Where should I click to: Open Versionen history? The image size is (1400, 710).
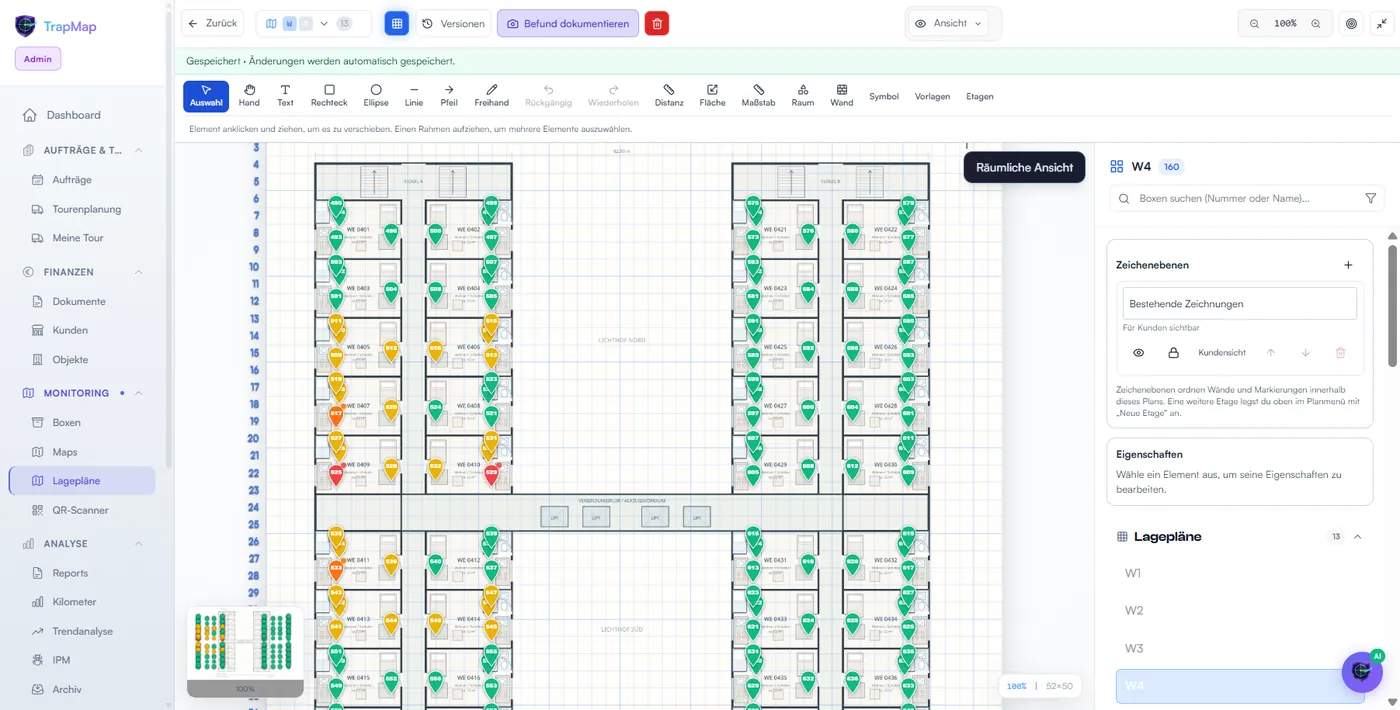tap(453, 23)
